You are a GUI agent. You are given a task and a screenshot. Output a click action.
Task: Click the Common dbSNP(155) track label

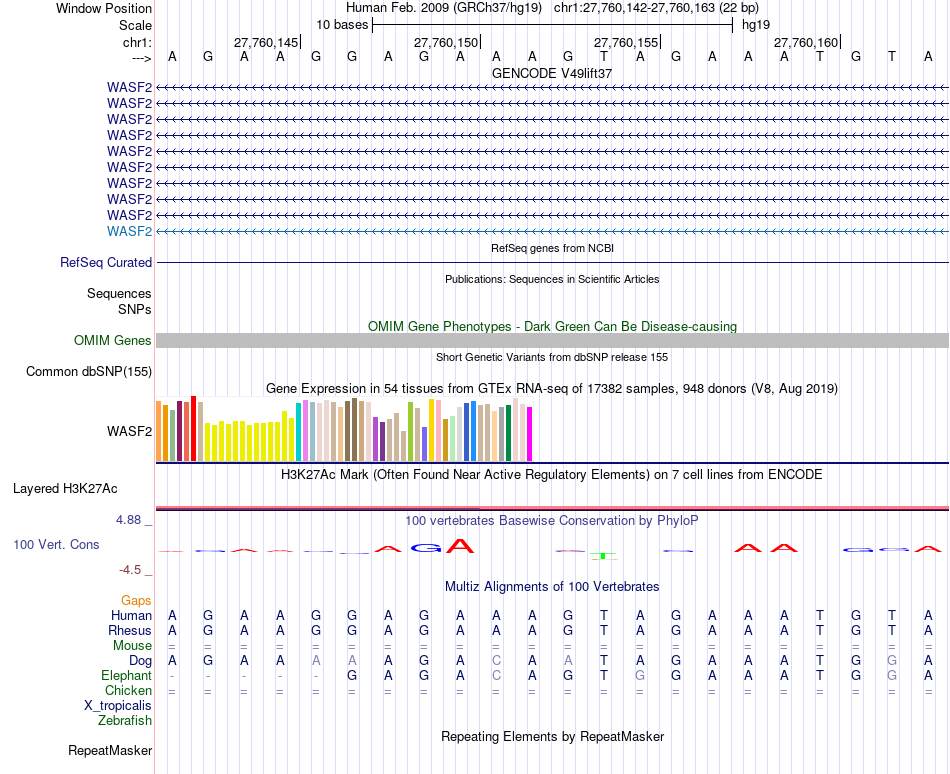pos(89,372)
